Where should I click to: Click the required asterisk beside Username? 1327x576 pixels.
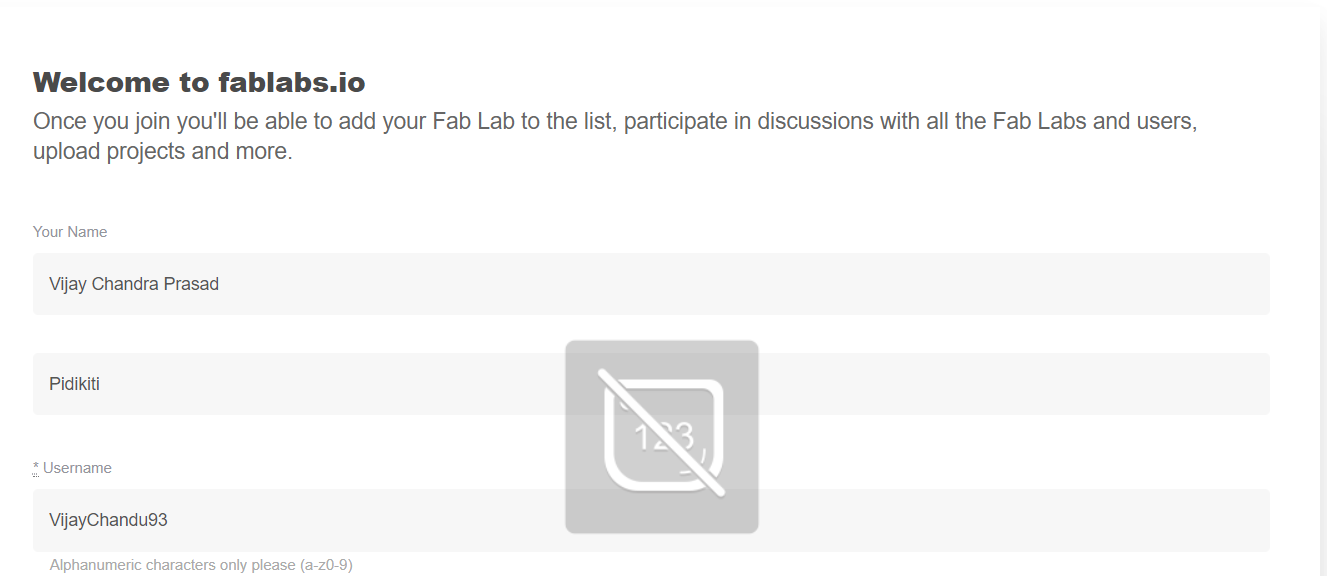tap(36, 468)
